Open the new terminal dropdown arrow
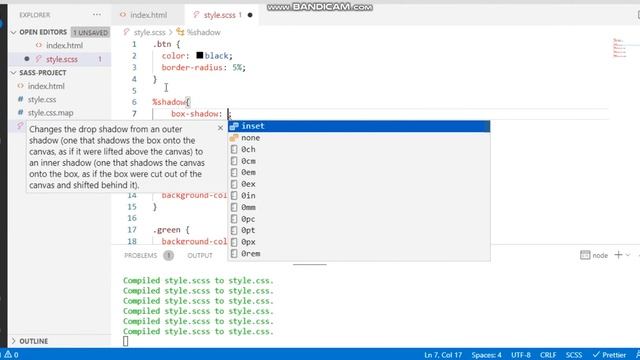The height and width of the screenshot is (360, 640). 628,255
